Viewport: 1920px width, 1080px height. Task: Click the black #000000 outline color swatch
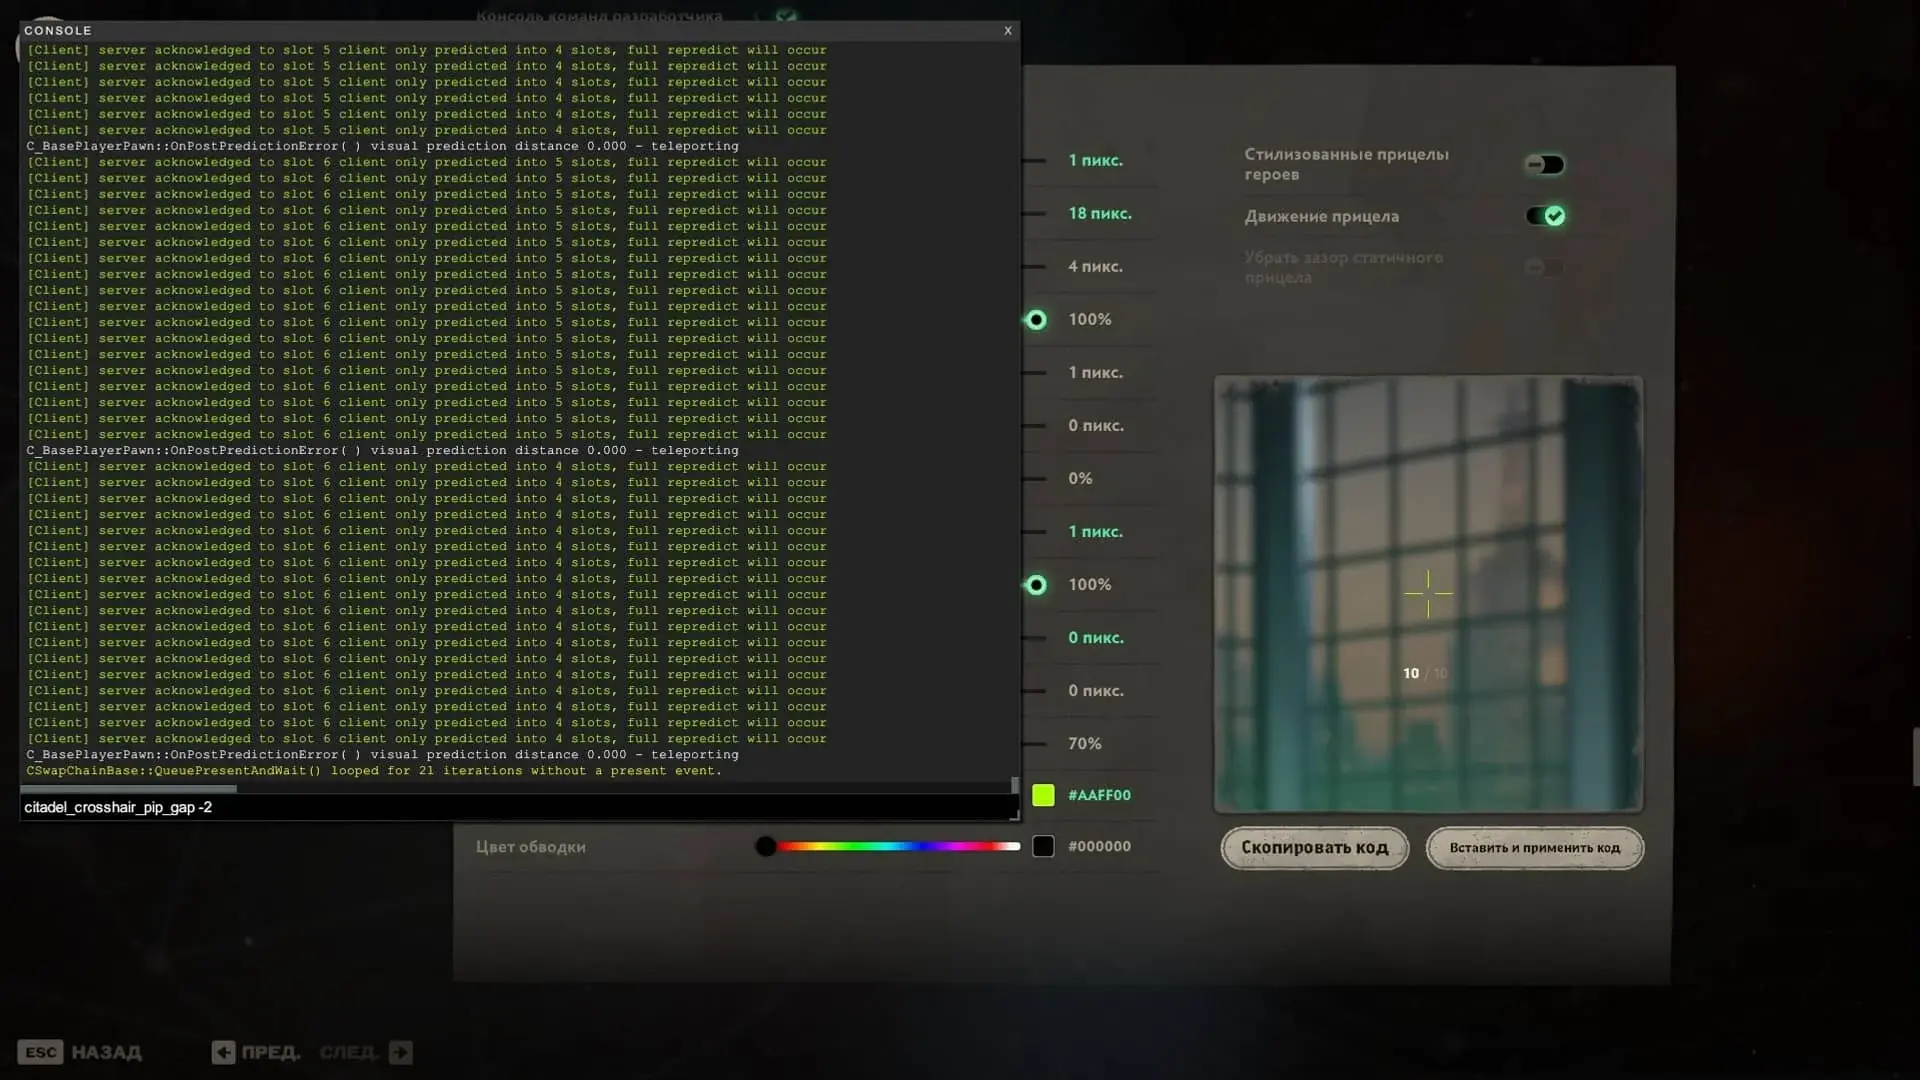(1043, 846)
